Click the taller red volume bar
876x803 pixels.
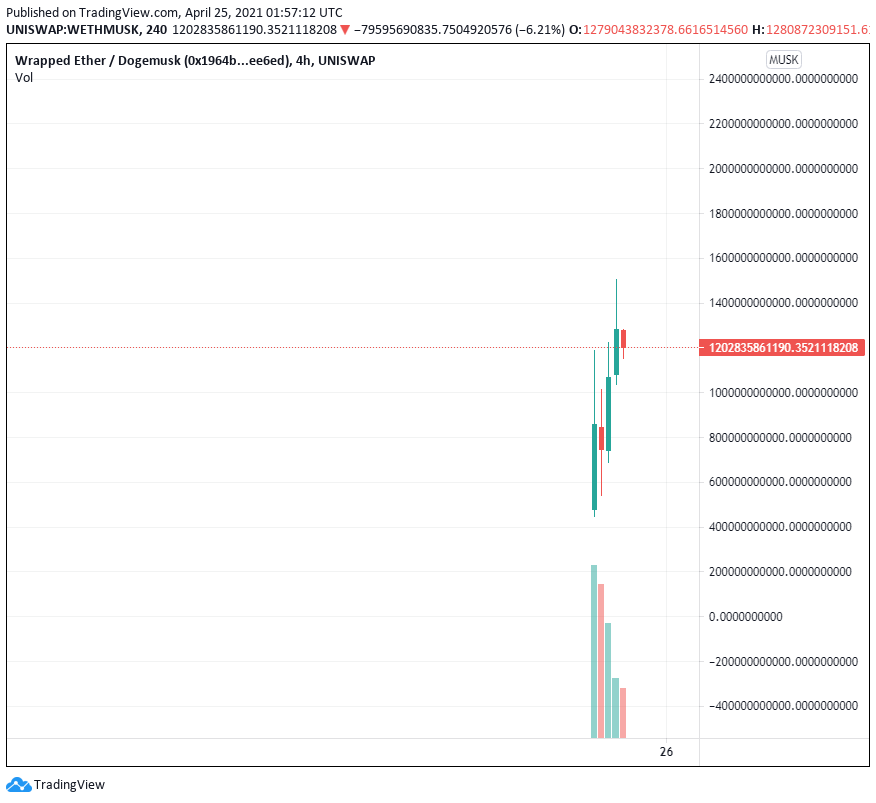[601, 661]
